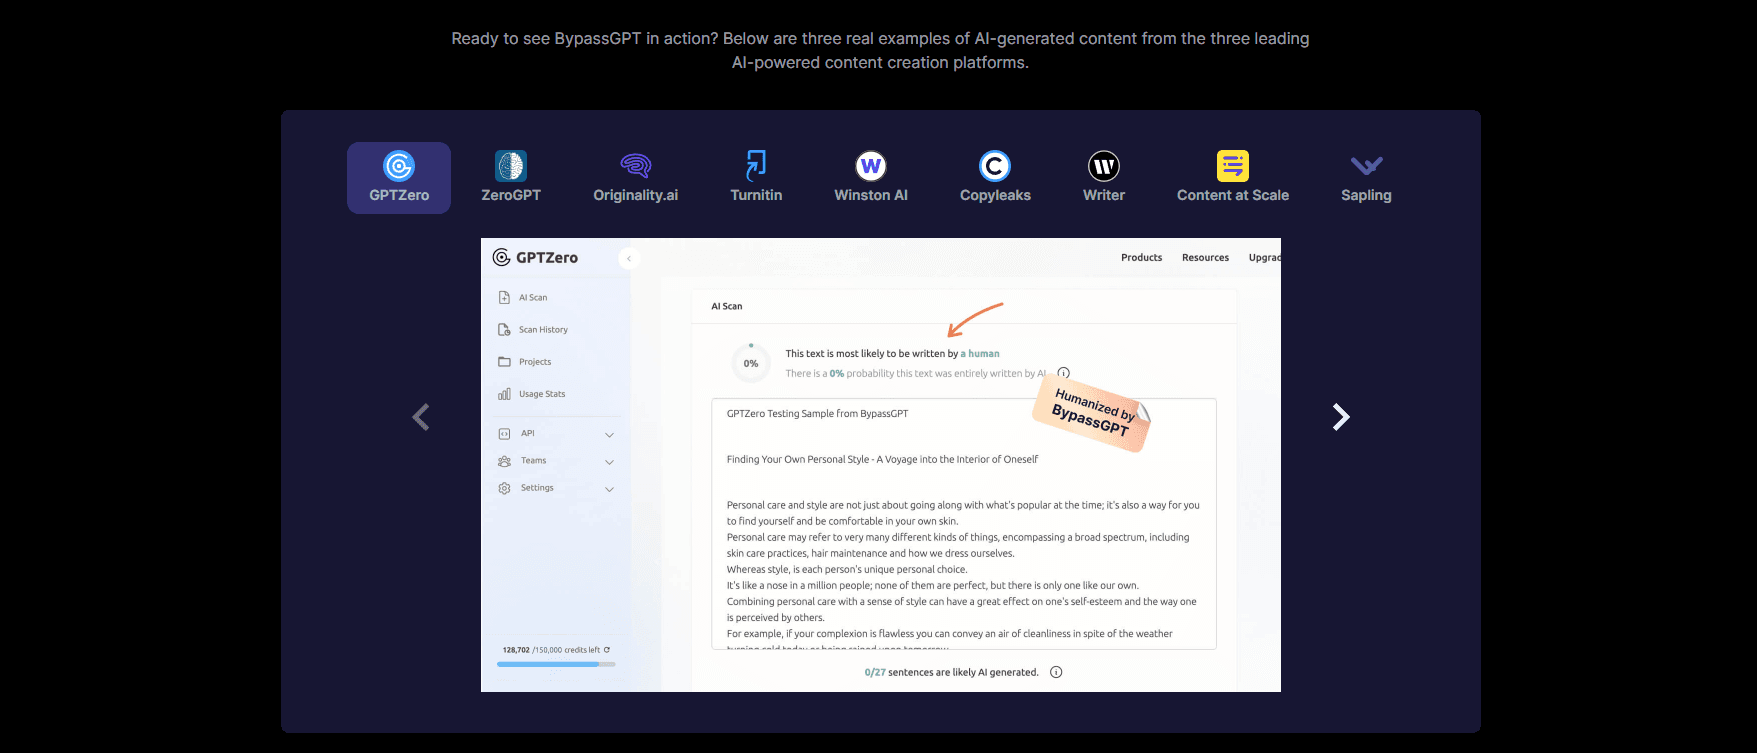Select the Sapling detector tab
This screenshot has height=753, width=1757.
1366,178
